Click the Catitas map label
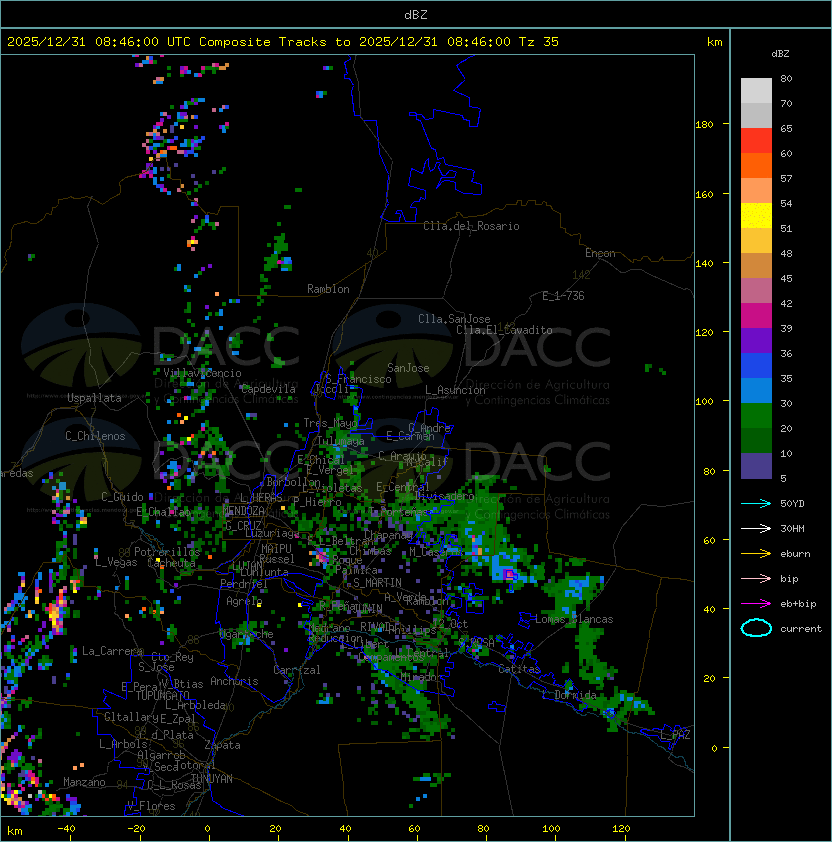The image size is (832, 842). click(519, 669)
